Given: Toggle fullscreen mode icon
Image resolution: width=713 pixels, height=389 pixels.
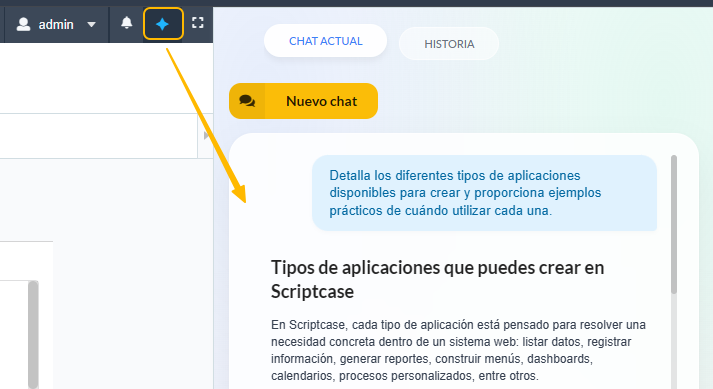Looking at the screenshot, I should [x=198, y=23].
